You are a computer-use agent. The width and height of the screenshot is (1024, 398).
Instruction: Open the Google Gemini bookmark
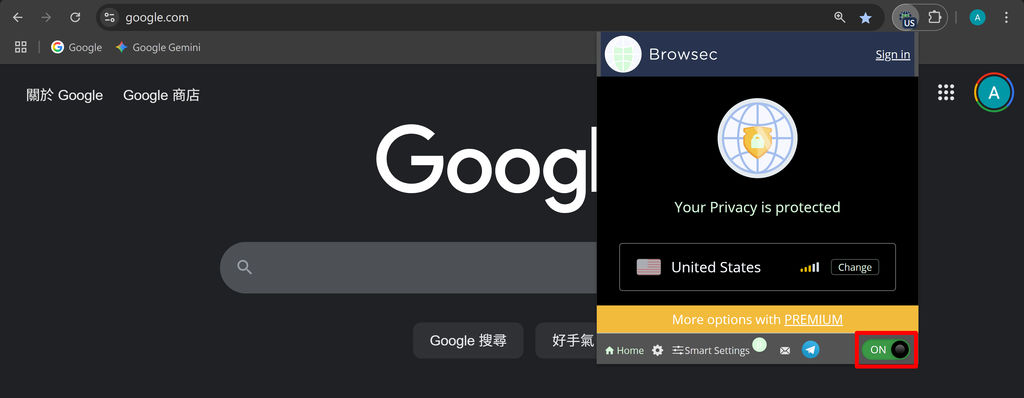click(x=158, y=47)
